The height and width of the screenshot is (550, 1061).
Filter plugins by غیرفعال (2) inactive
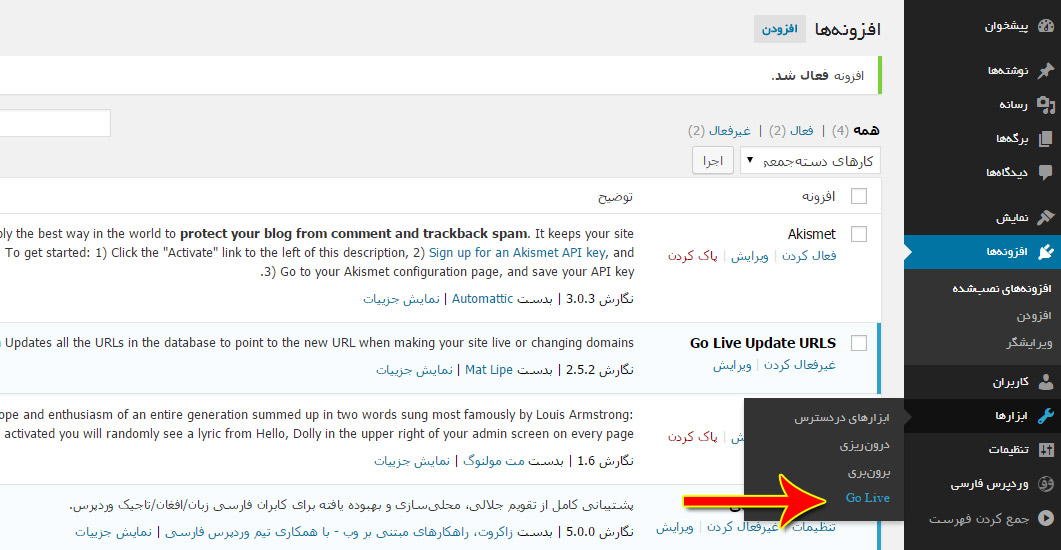click(x=719, y=131)
